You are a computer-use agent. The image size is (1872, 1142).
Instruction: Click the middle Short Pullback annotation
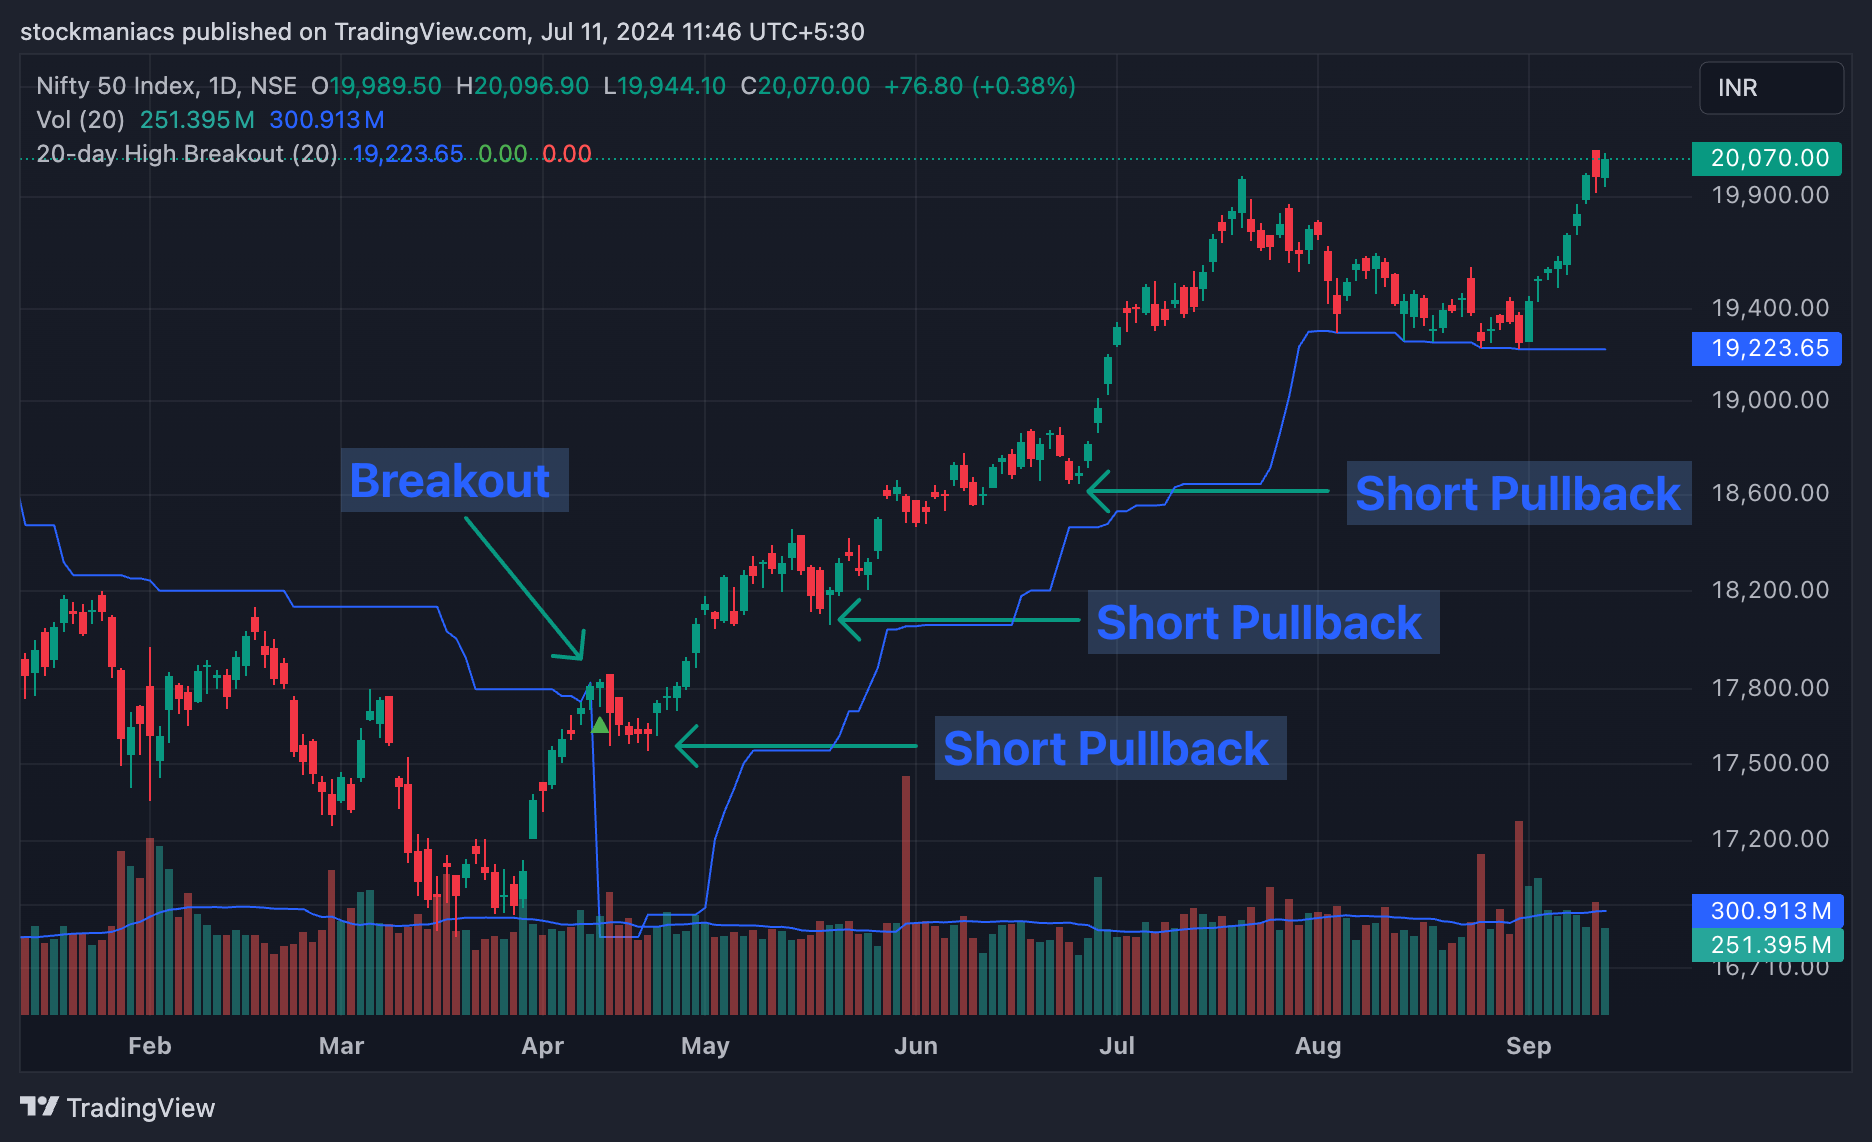pos(1260,621)
